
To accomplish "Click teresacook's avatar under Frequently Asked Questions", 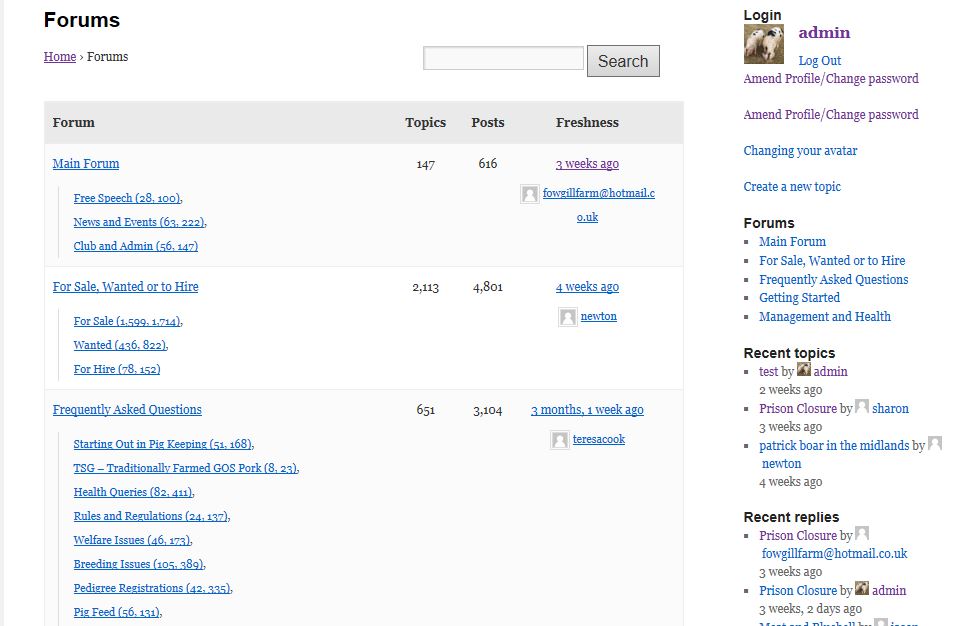I will pos(559,439).
